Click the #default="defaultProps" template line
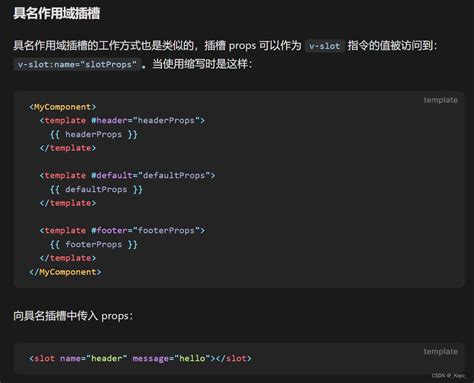 coord(127,175)
